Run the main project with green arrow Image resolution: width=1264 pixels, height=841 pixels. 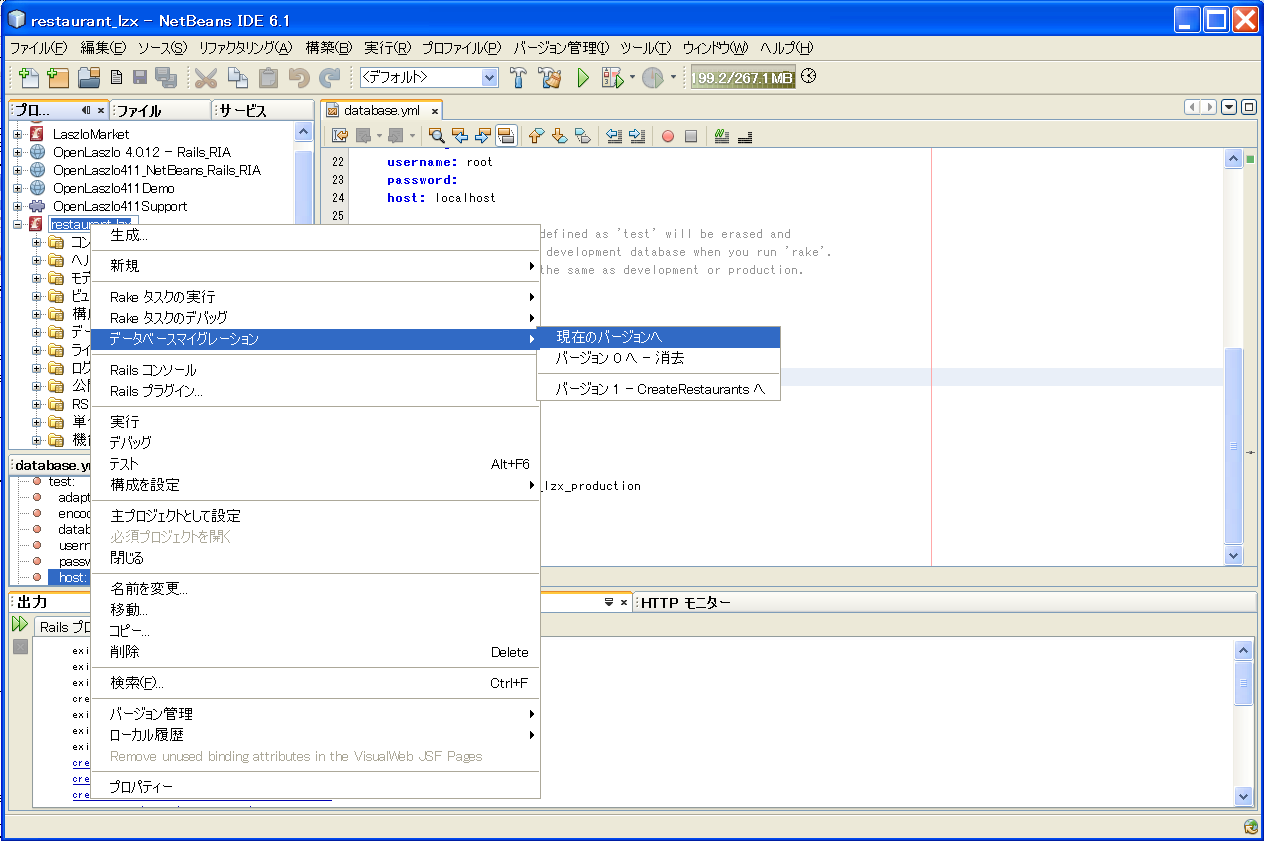(x=583, y=78)
